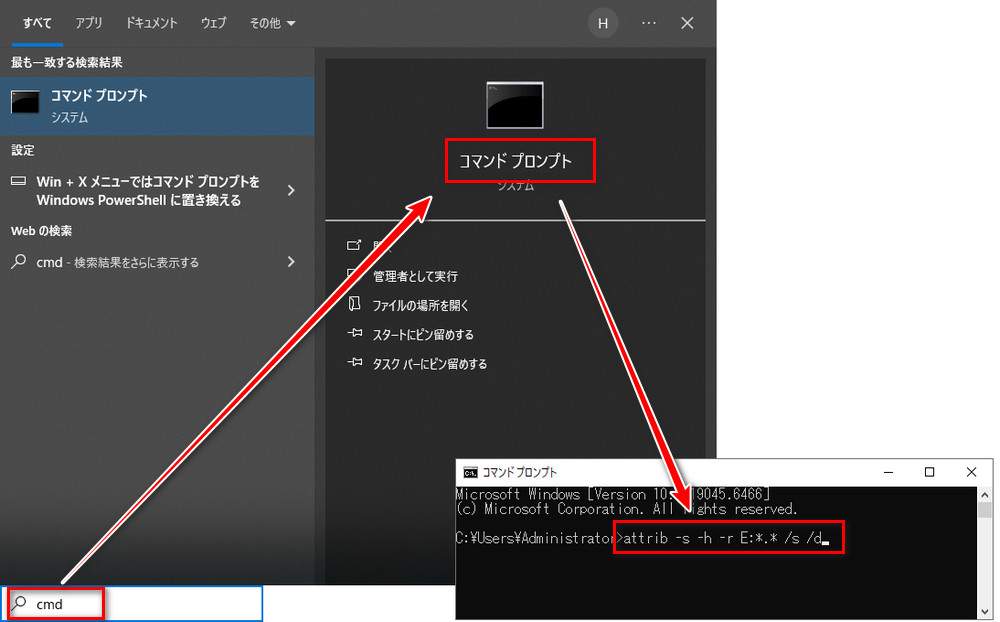This screenshot has height=622, width=1000.
Task: Switch to the アプリ tab
Action: [x=88, y=22]
